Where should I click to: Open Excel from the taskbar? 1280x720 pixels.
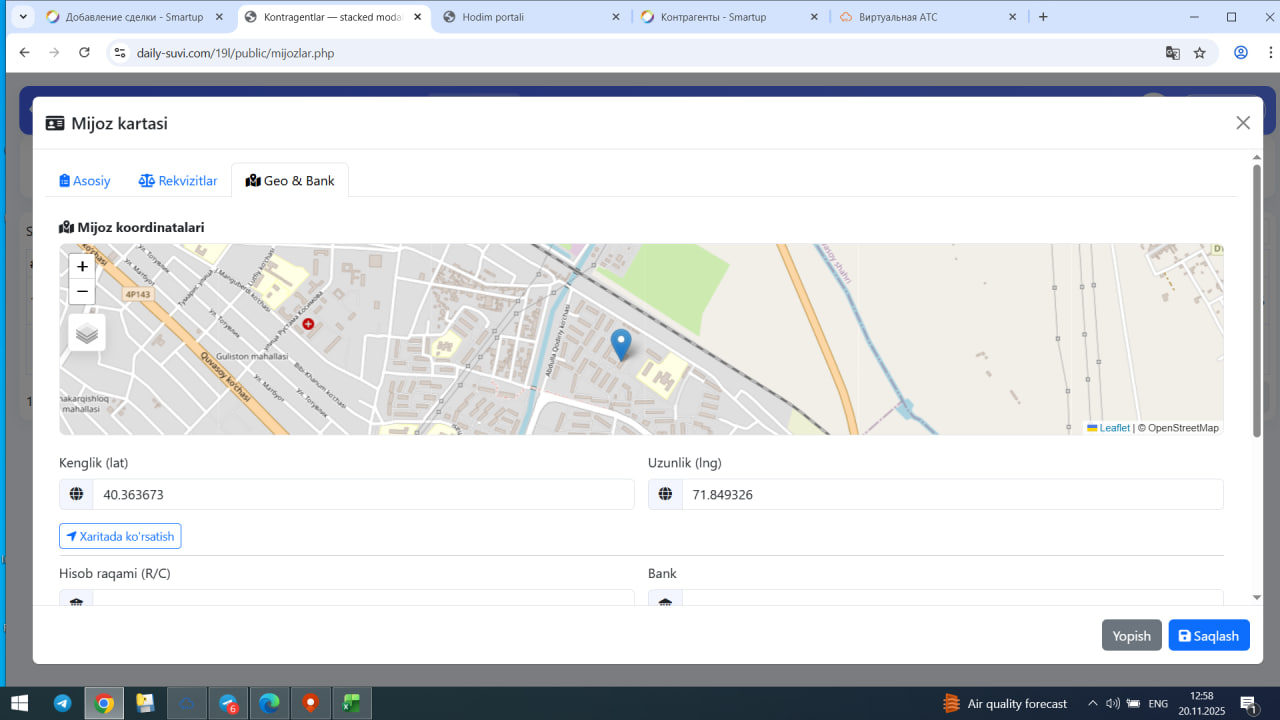(x=352, y=703)
